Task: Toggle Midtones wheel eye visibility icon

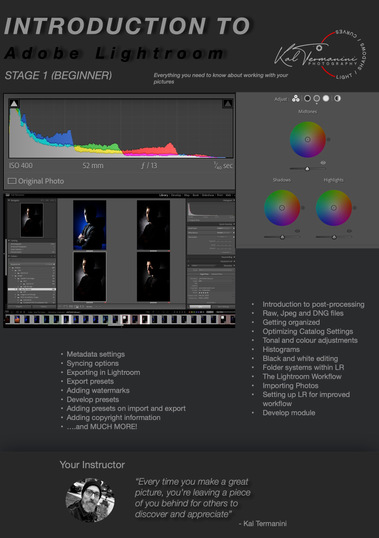Action: pyautogui.click(x=323, y=163)
